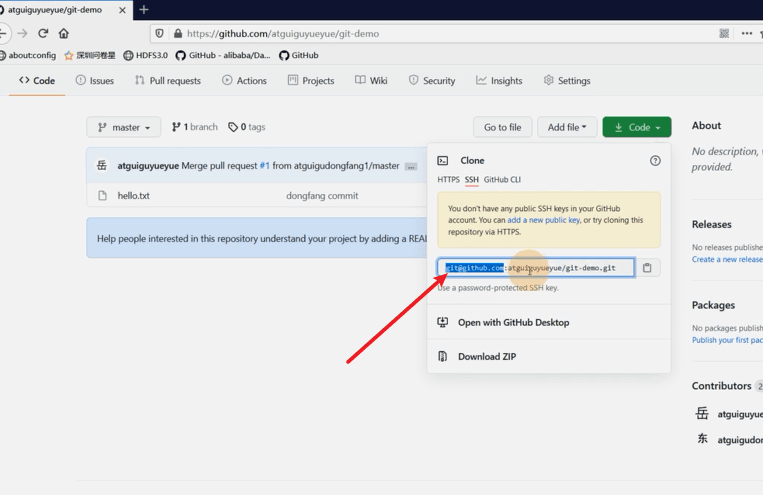Open Create a new release link
The width and height of the screenshot is (763, 495).
pyautogui.click(x=727, y=259)
